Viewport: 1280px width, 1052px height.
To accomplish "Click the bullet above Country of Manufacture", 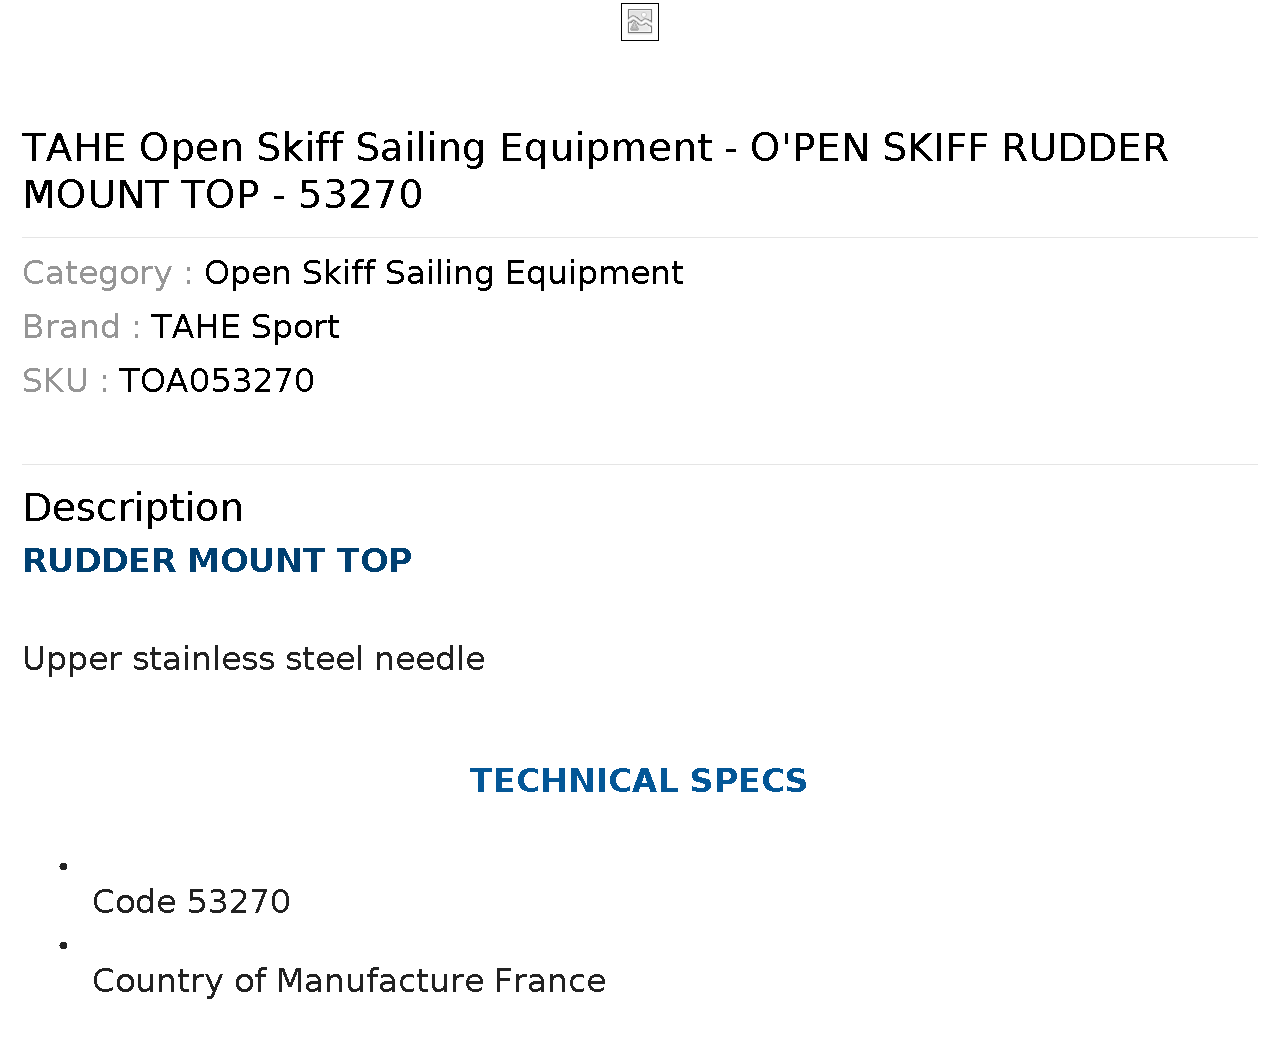I will pyautogui.click(x=64, y=945).
